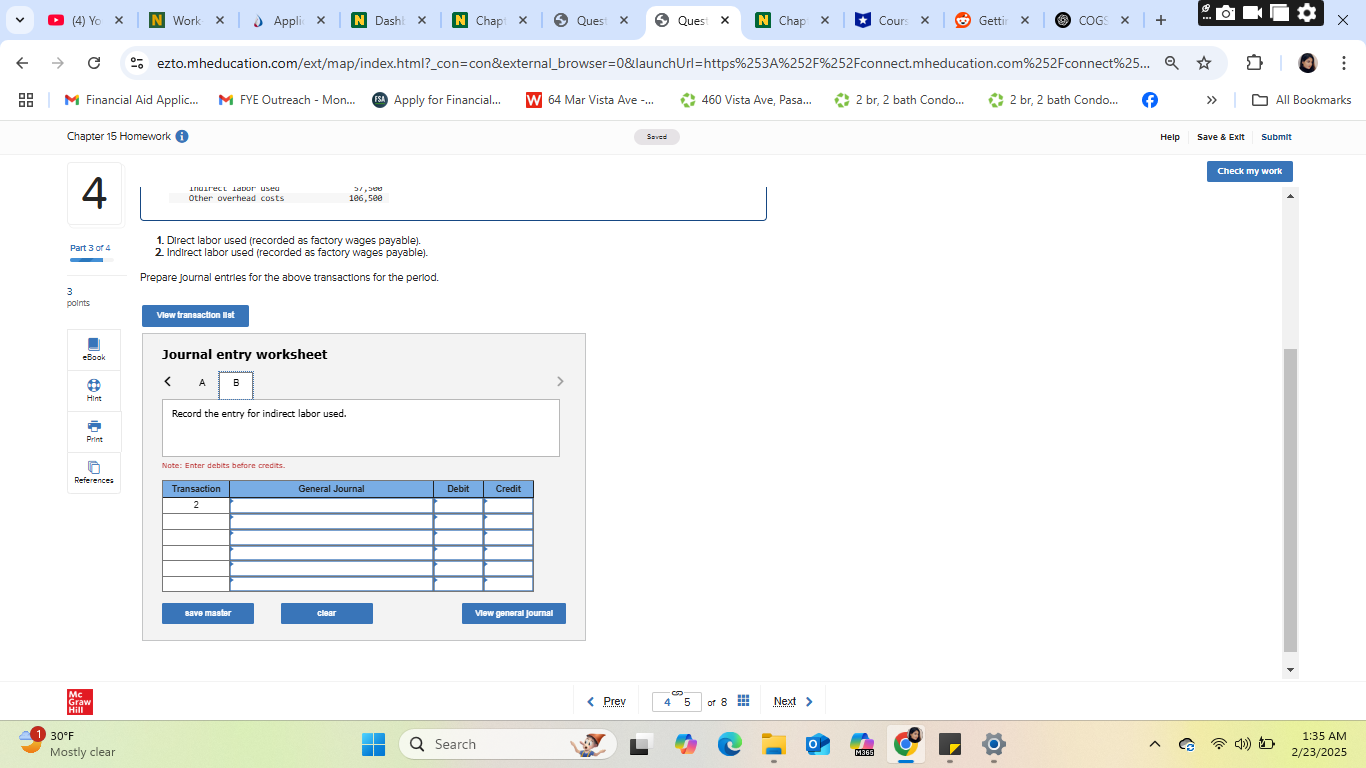1366x768 pixels.
Task: Click the info icon beside Chapter 15 Homework
Action: click(x=182, y=136)
